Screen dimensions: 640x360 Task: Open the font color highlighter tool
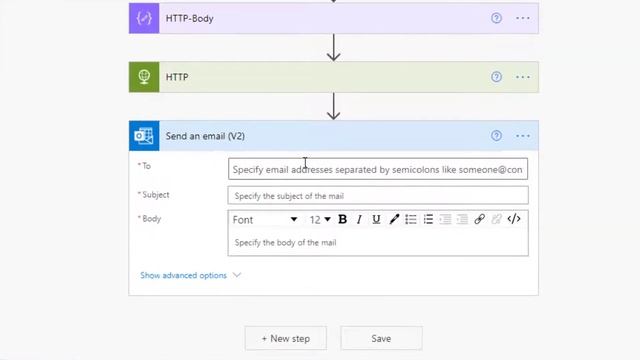pyautogui.click(x=394, y=220)
